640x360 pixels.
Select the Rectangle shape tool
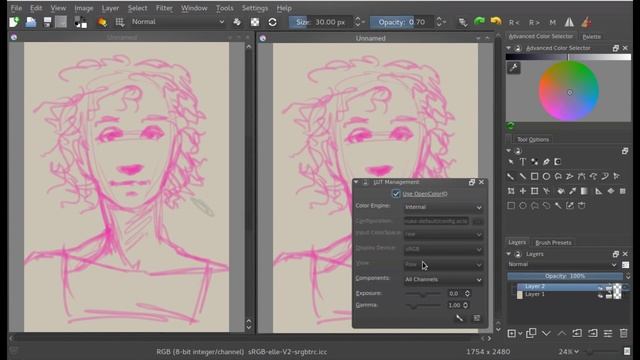coord(534,176)
